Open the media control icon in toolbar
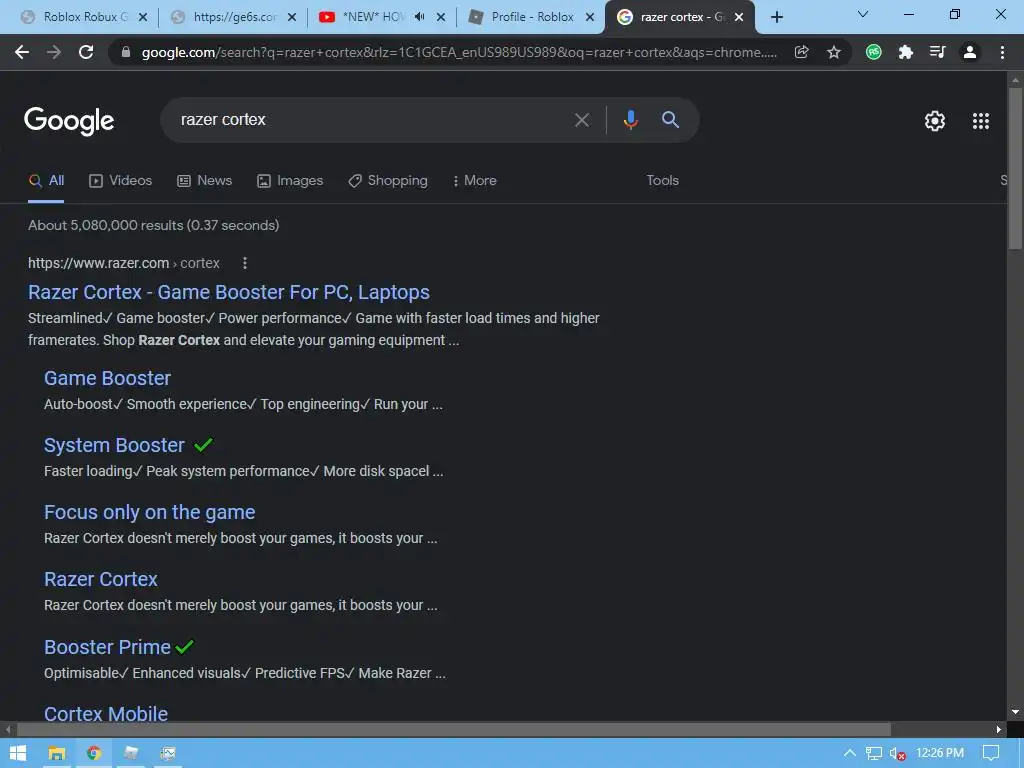Viewport: 1024px width, 768px height. pyautogui.click(x=937, y=52)
